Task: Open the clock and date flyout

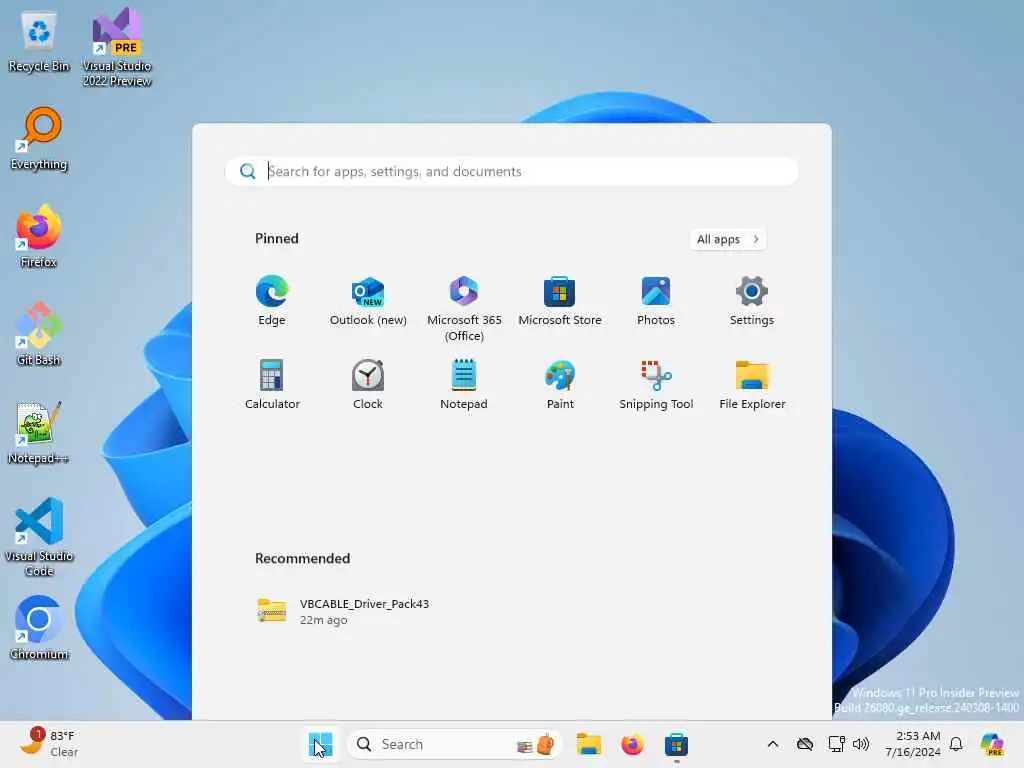Action: coord(912,744)
